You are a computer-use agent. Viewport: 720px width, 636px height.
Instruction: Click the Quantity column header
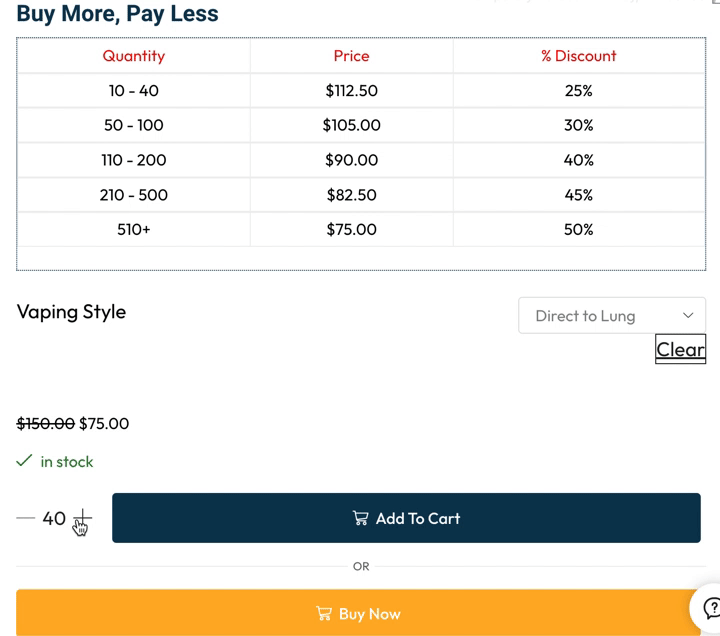pyautogui.click(x=133, y=56)
